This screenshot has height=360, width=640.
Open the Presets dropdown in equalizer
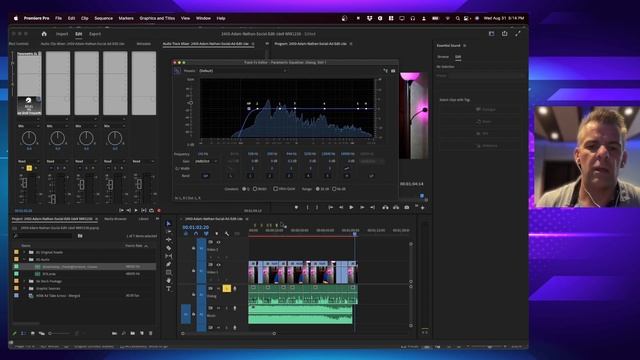242,71
